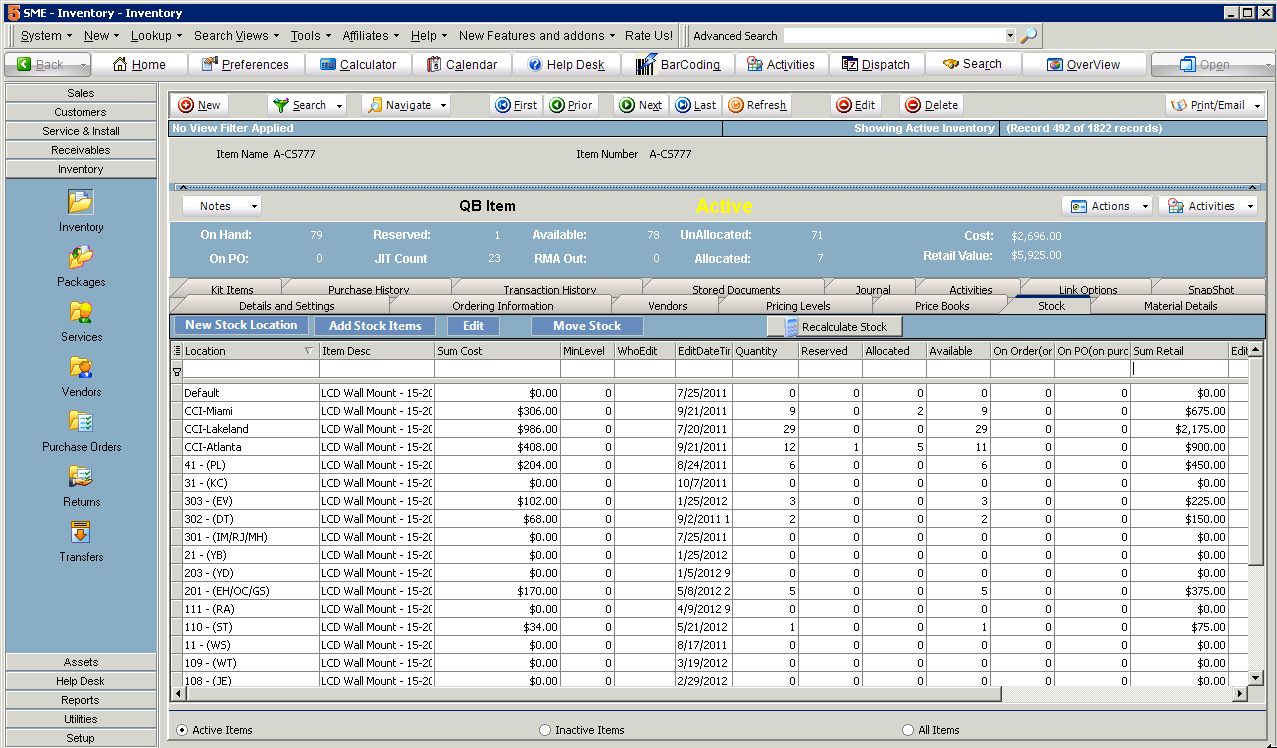Open the Purchase Orders sidebar icon
Viewport: 1277px width, 748px height.
pos(81,422)
